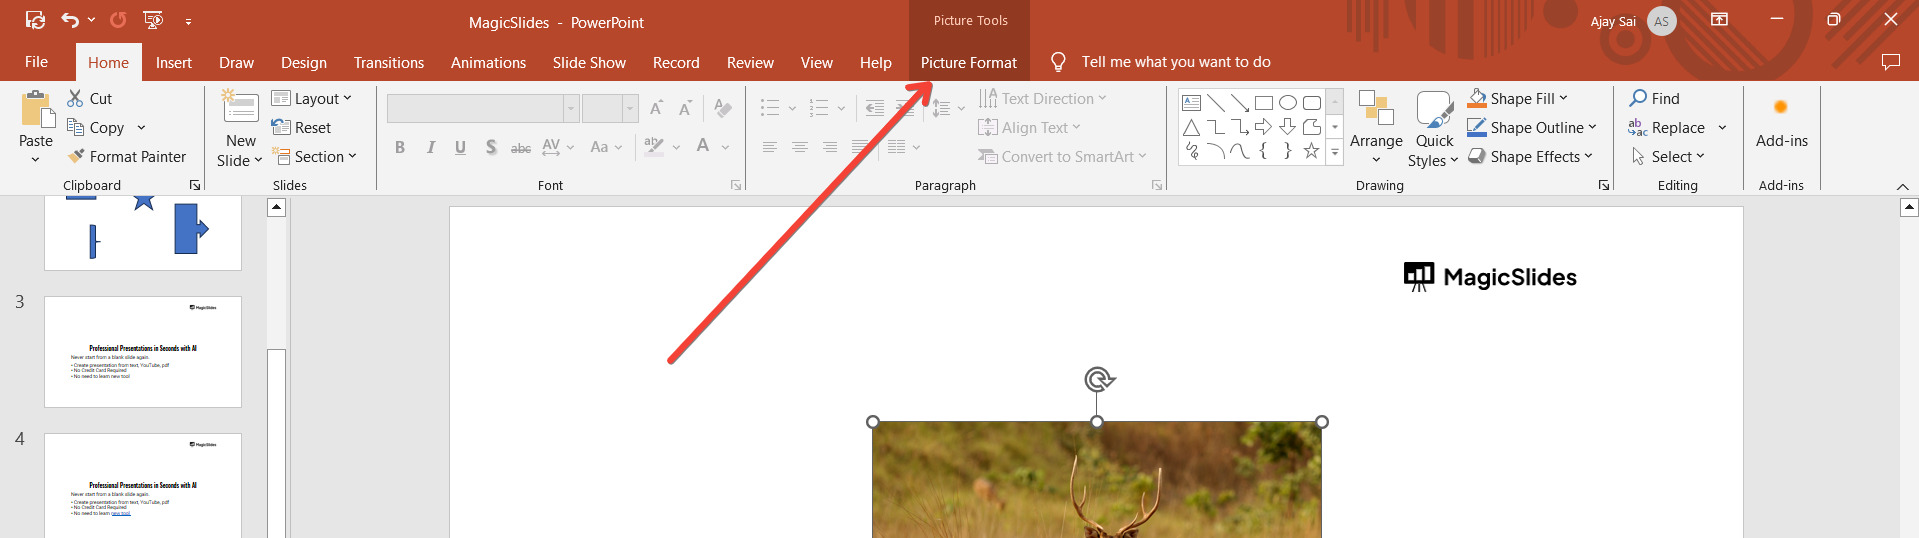
Task: Open Customize Quick Access Toolbar arrow
Action: coord(188,21)
